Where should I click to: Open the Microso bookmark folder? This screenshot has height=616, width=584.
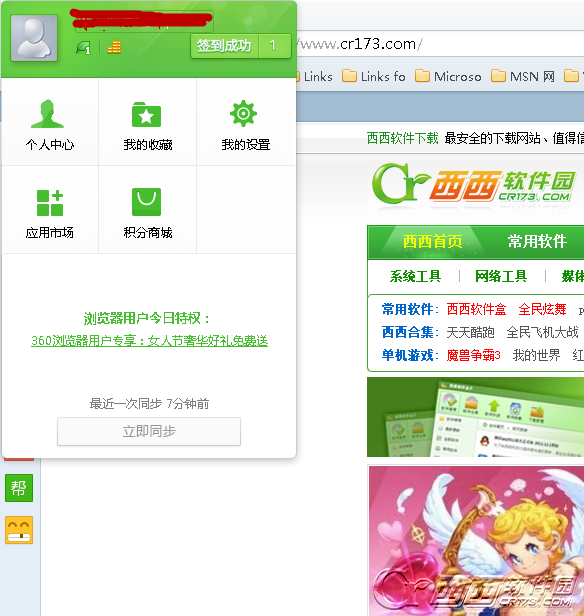pos(448,76)
